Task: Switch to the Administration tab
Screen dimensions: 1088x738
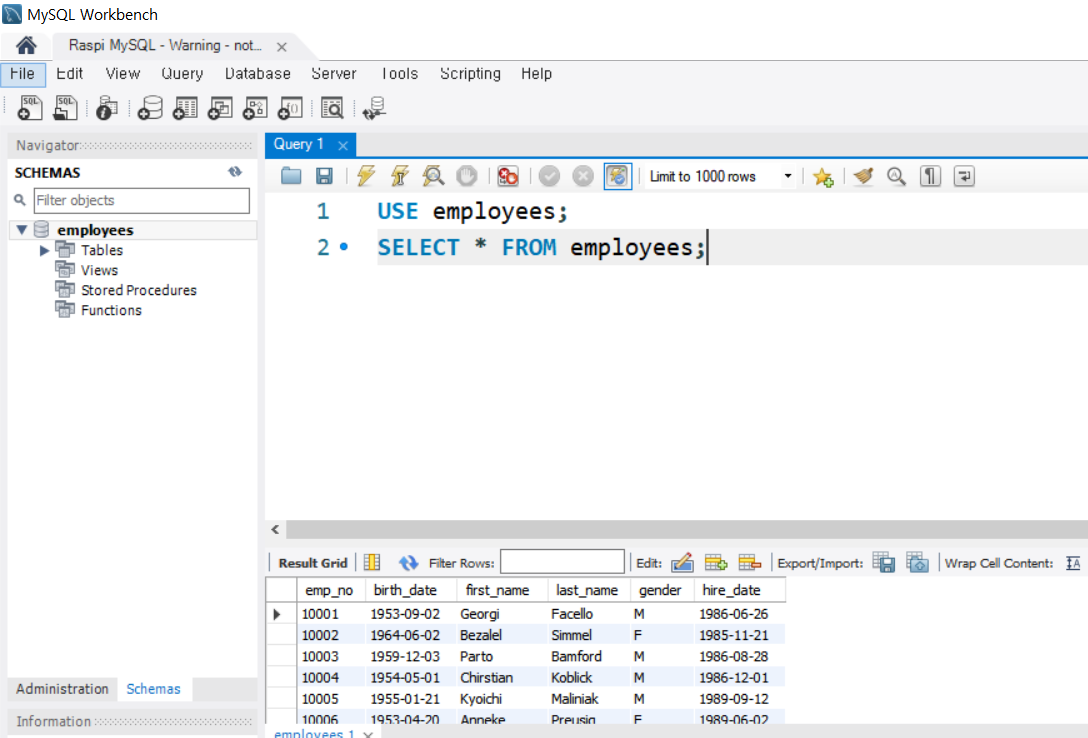Action: (62, 689)
